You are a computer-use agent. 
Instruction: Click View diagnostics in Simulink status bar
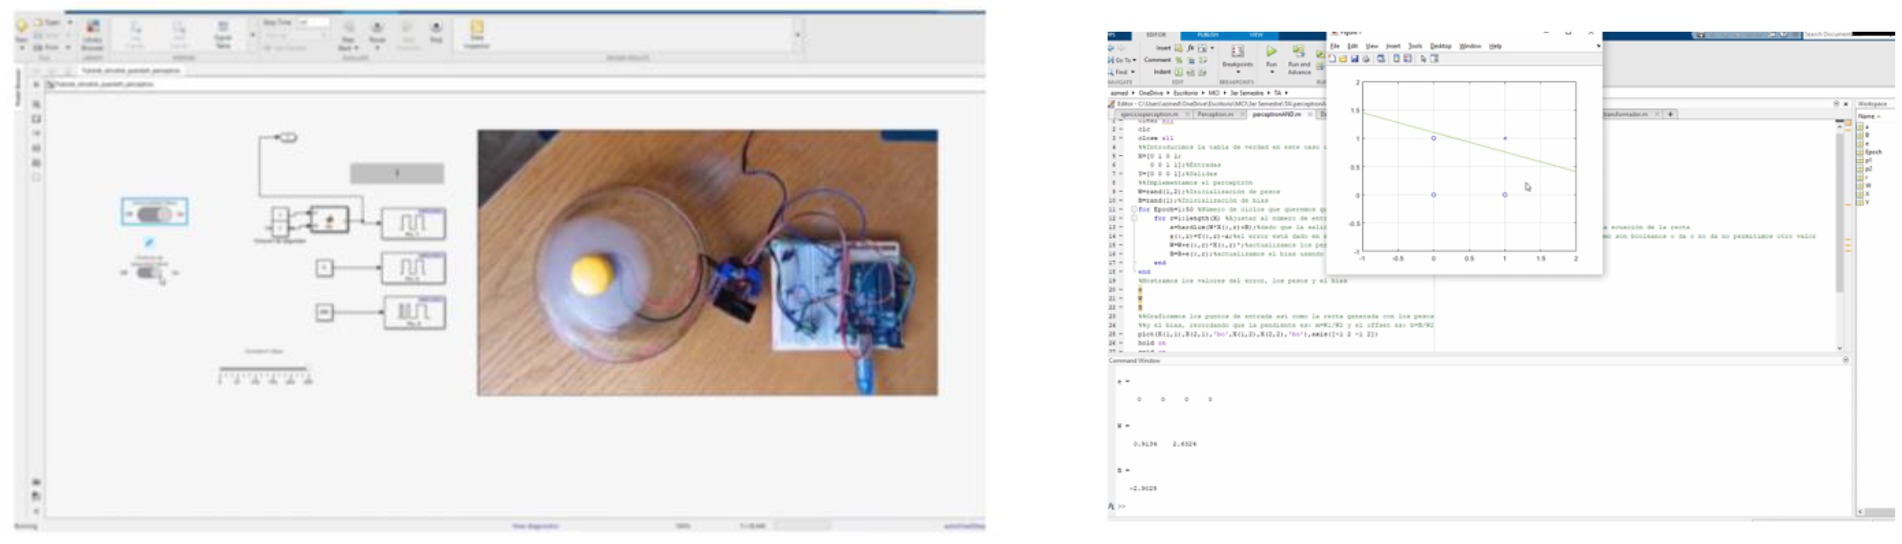[535, 526]
